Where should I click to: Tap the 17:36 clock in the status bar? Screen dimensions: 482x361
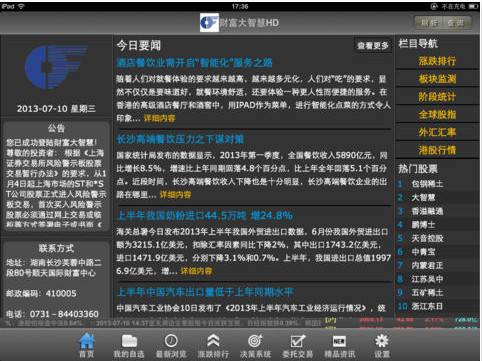click(240, 6)
